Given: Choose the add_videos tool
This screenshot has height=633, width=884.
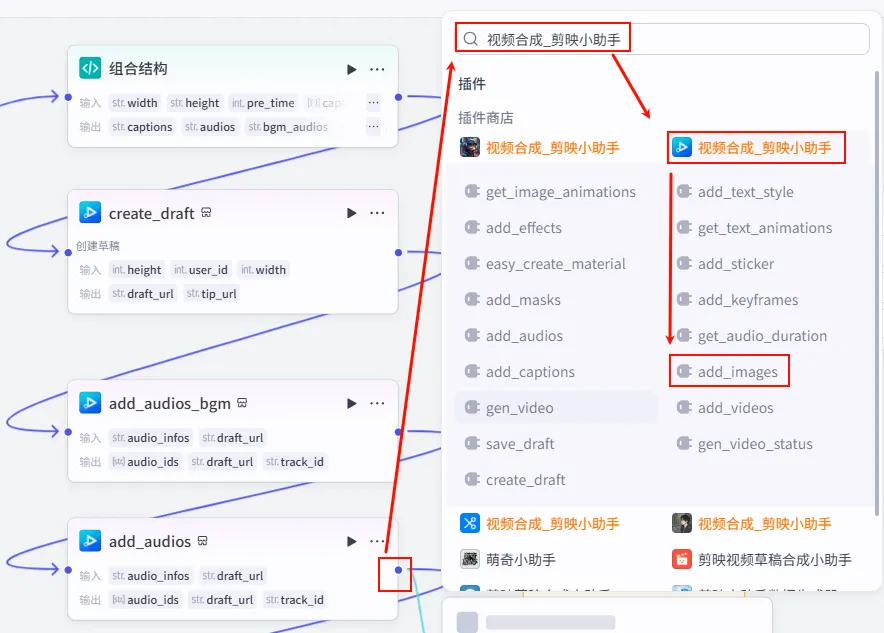Looking at the screenshot, I should click(x=725, y=408).
